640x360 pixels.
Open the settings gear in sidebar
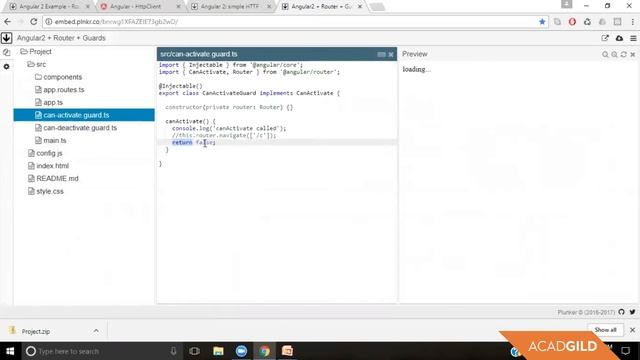coord(7,66)
